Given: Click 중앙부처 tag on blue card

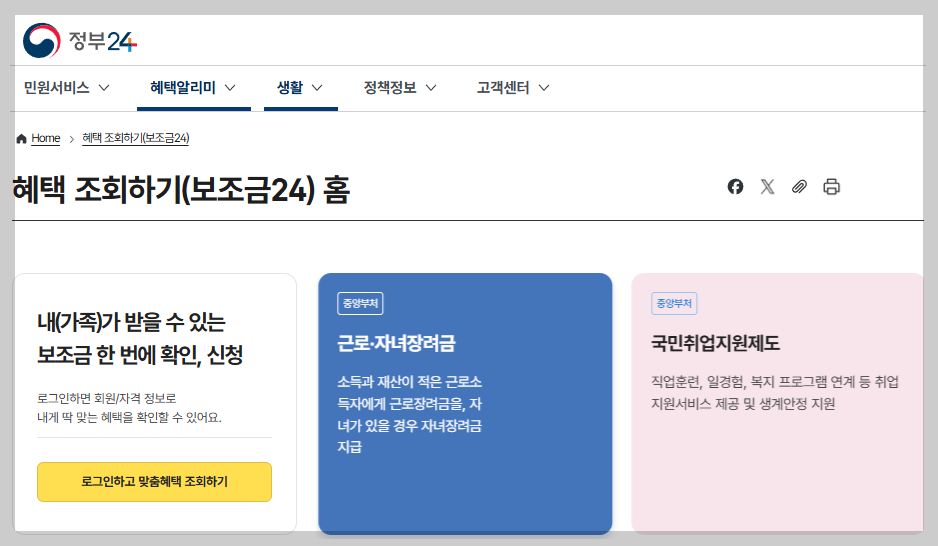Looking at the screenshot, I should (360, 303).
